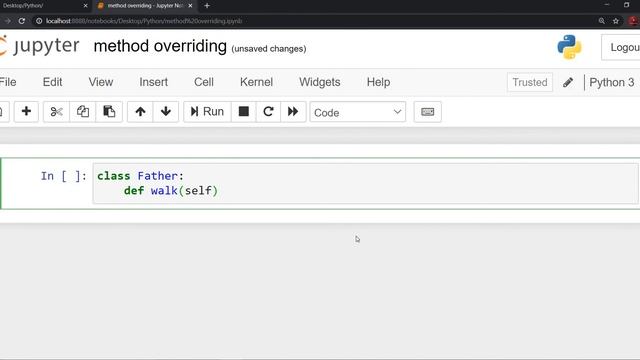This screenshot has width=640, height=360.
Task: Cut selected cells with scissors icon
Action: pos(56,111)
